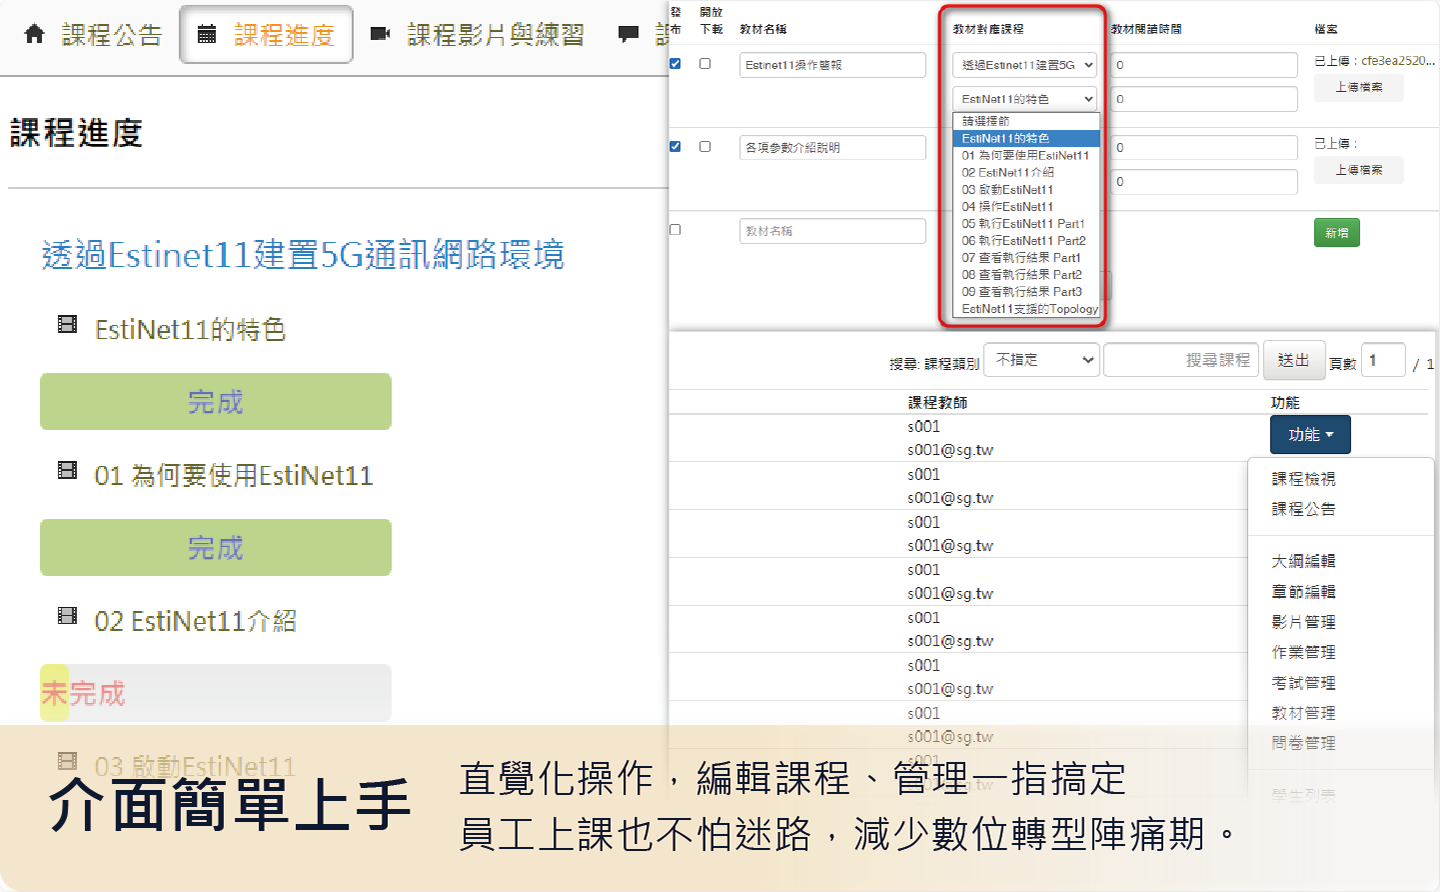Click uploaded file name cfe3ea2520...
This screenshot has width=1440, height=892.
click(x=1398, y=61)
